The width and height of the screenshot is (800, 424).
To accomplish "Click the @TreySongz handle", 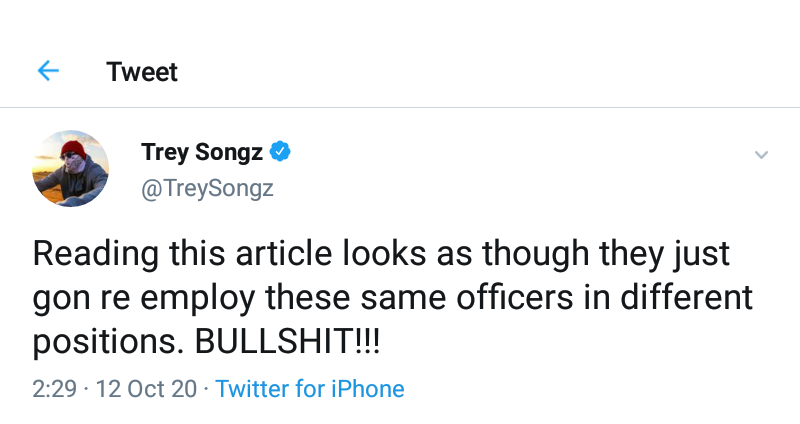I will click(x=207, y=188).
